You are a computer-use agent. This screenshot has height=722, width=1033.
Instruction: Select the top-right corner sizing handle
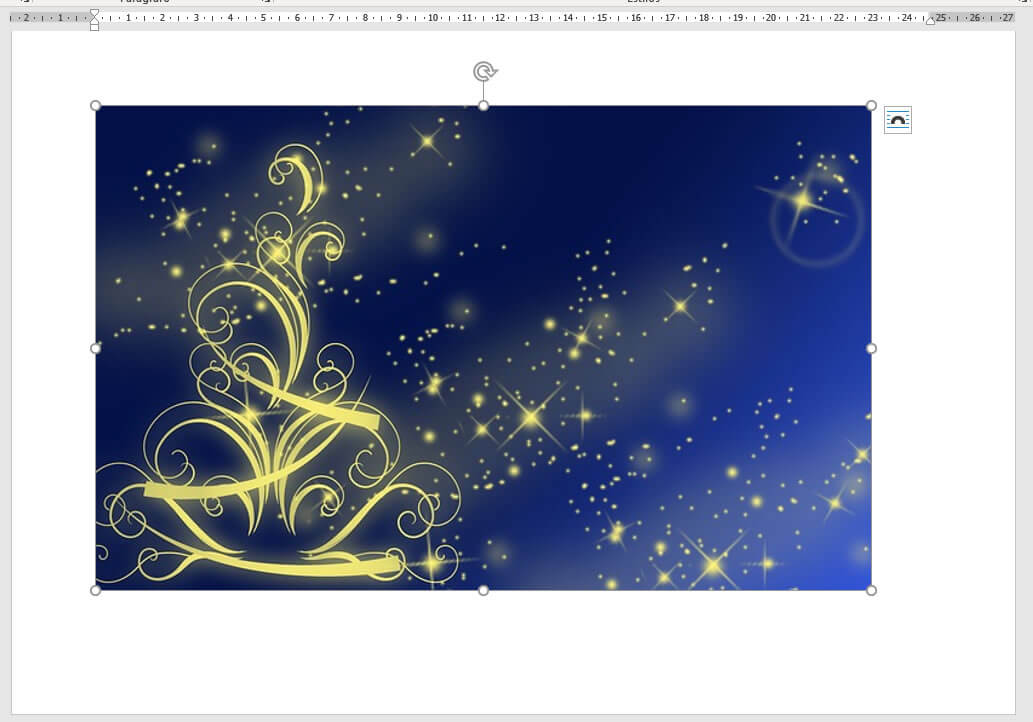871,105
